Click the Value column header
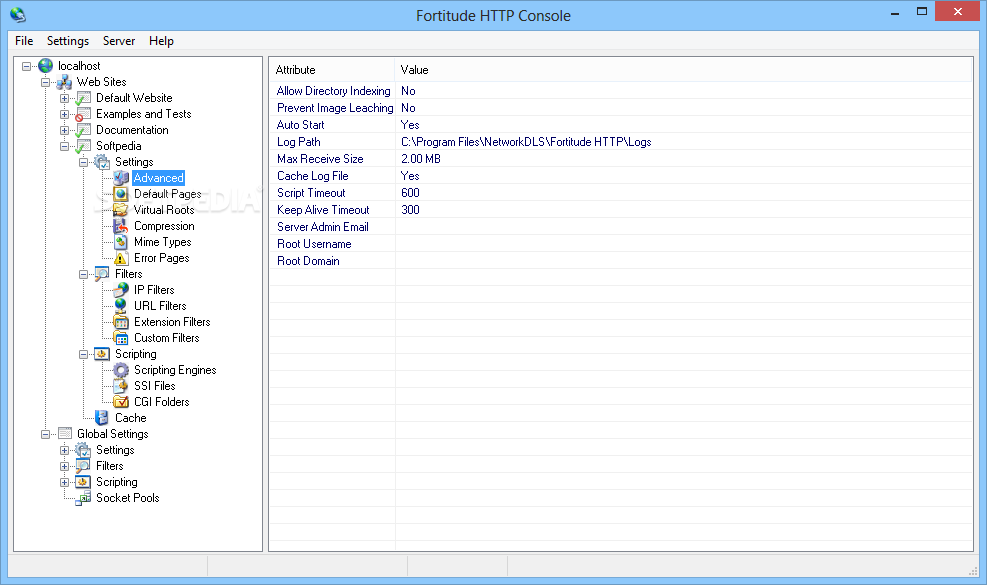 click(684, 70)
